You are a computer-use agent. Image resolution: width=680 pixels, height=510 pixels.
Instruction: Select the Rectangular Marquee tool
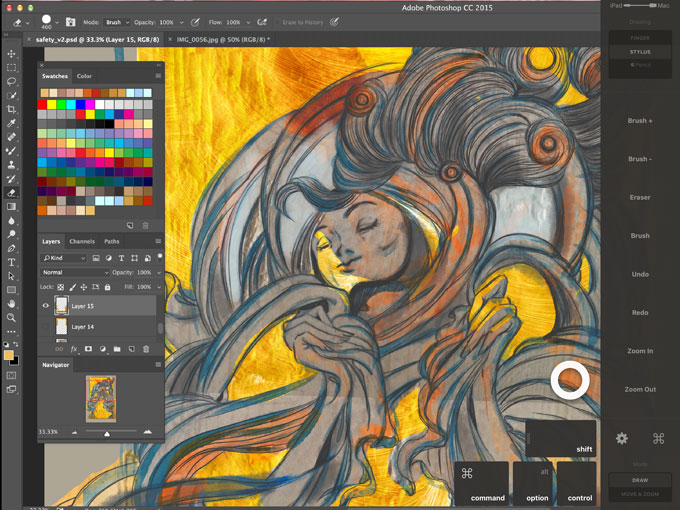[12, 68]
